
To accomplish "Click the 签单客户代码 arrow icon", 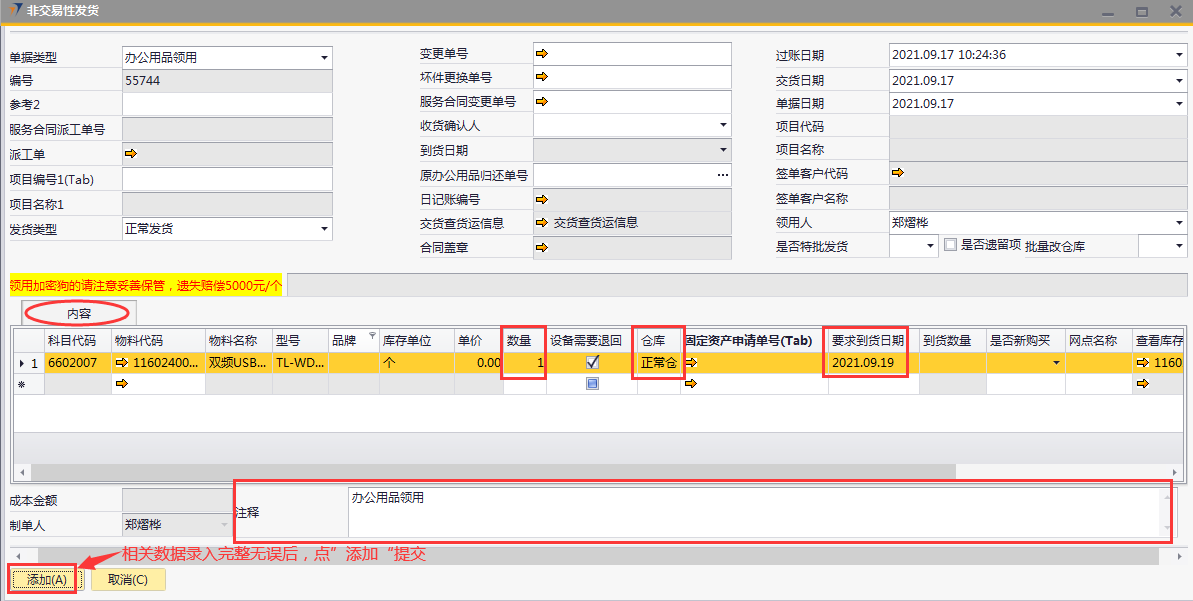I will point(897,173).
